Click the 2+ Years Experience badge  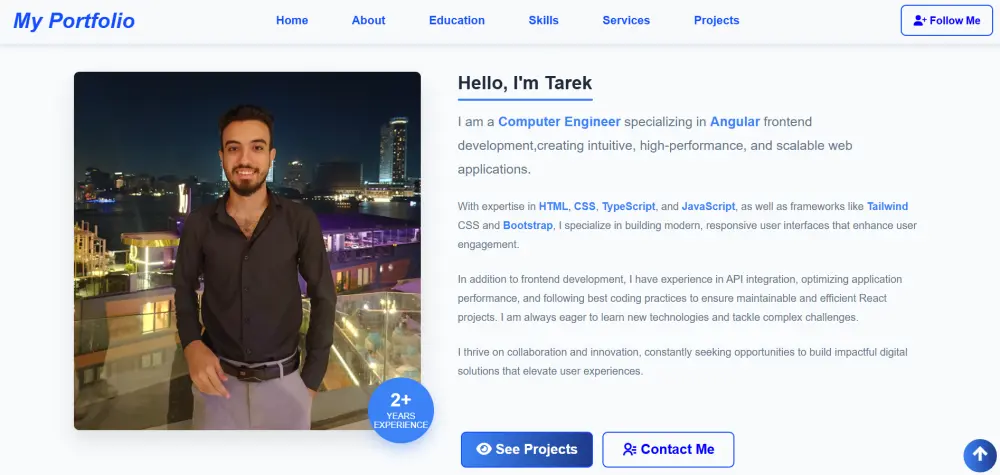click(401, 411)
